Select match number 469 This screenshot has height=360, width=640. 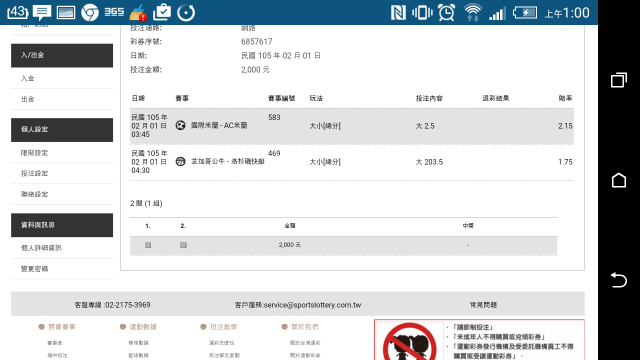274,153
